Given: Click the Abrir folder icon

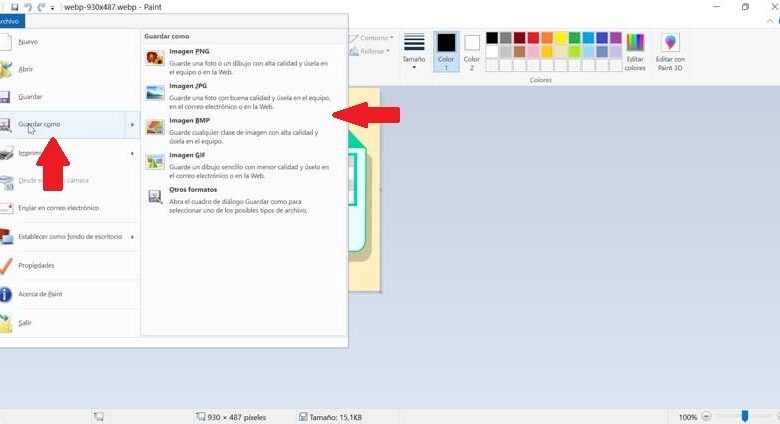Looking at the screenshot, I should [6, 69].
